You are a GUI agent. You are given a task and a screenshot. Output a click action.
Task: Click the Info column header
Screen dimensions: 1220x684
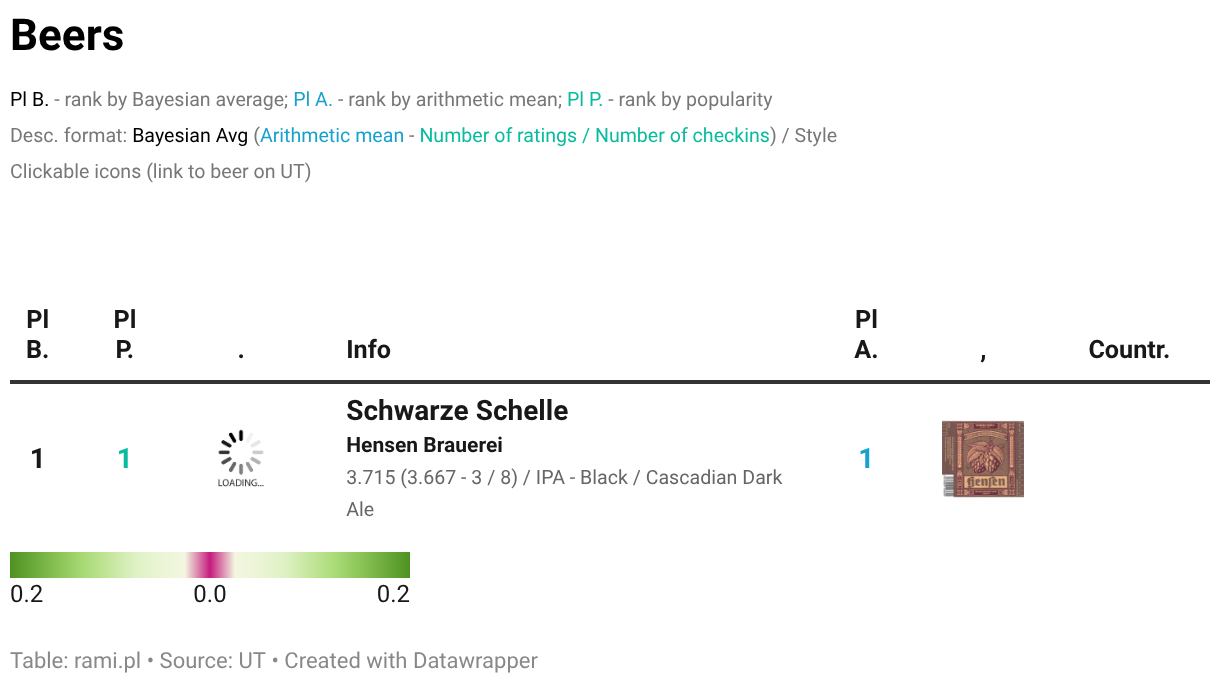[x=368, y=350]
